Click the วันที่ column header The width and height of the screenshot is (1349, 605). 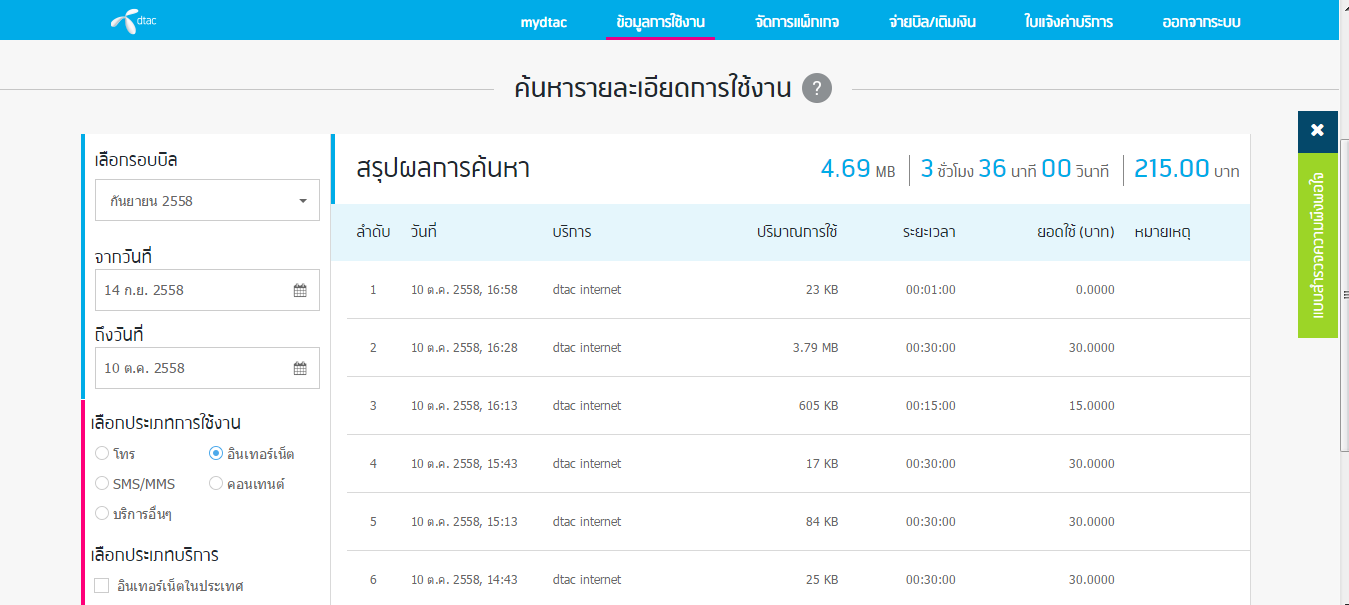click(x=424, y=232)
